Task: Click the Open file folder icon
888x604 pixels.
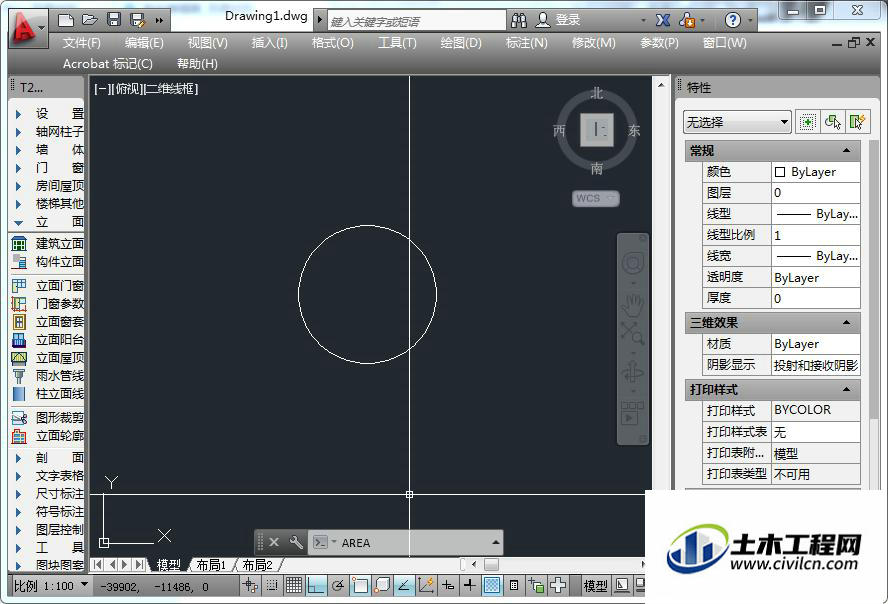Action: 89,20
